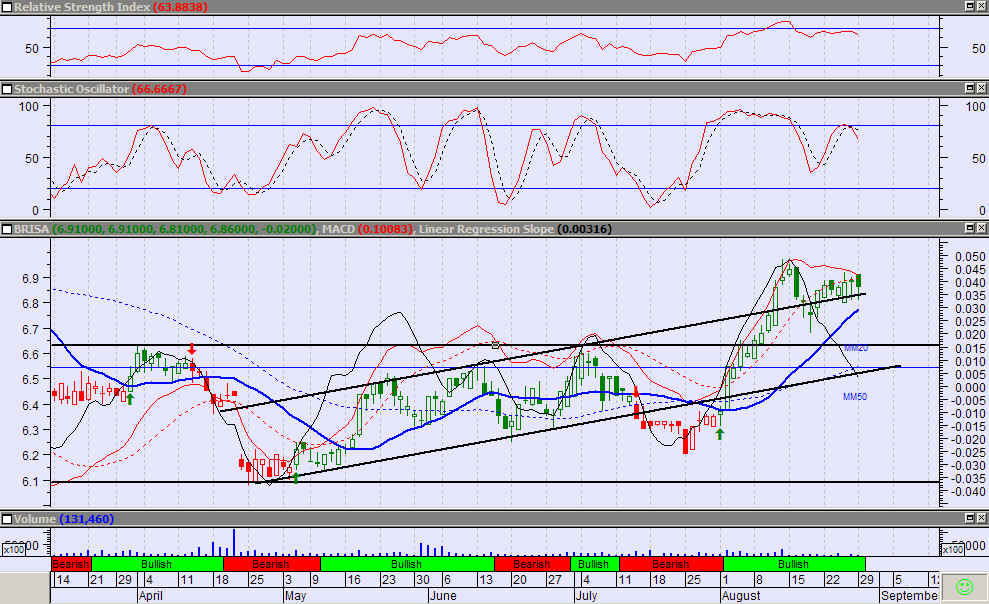Click the green smiley face icon
This screenshot has height=604, width=989.
coord(964,586)
